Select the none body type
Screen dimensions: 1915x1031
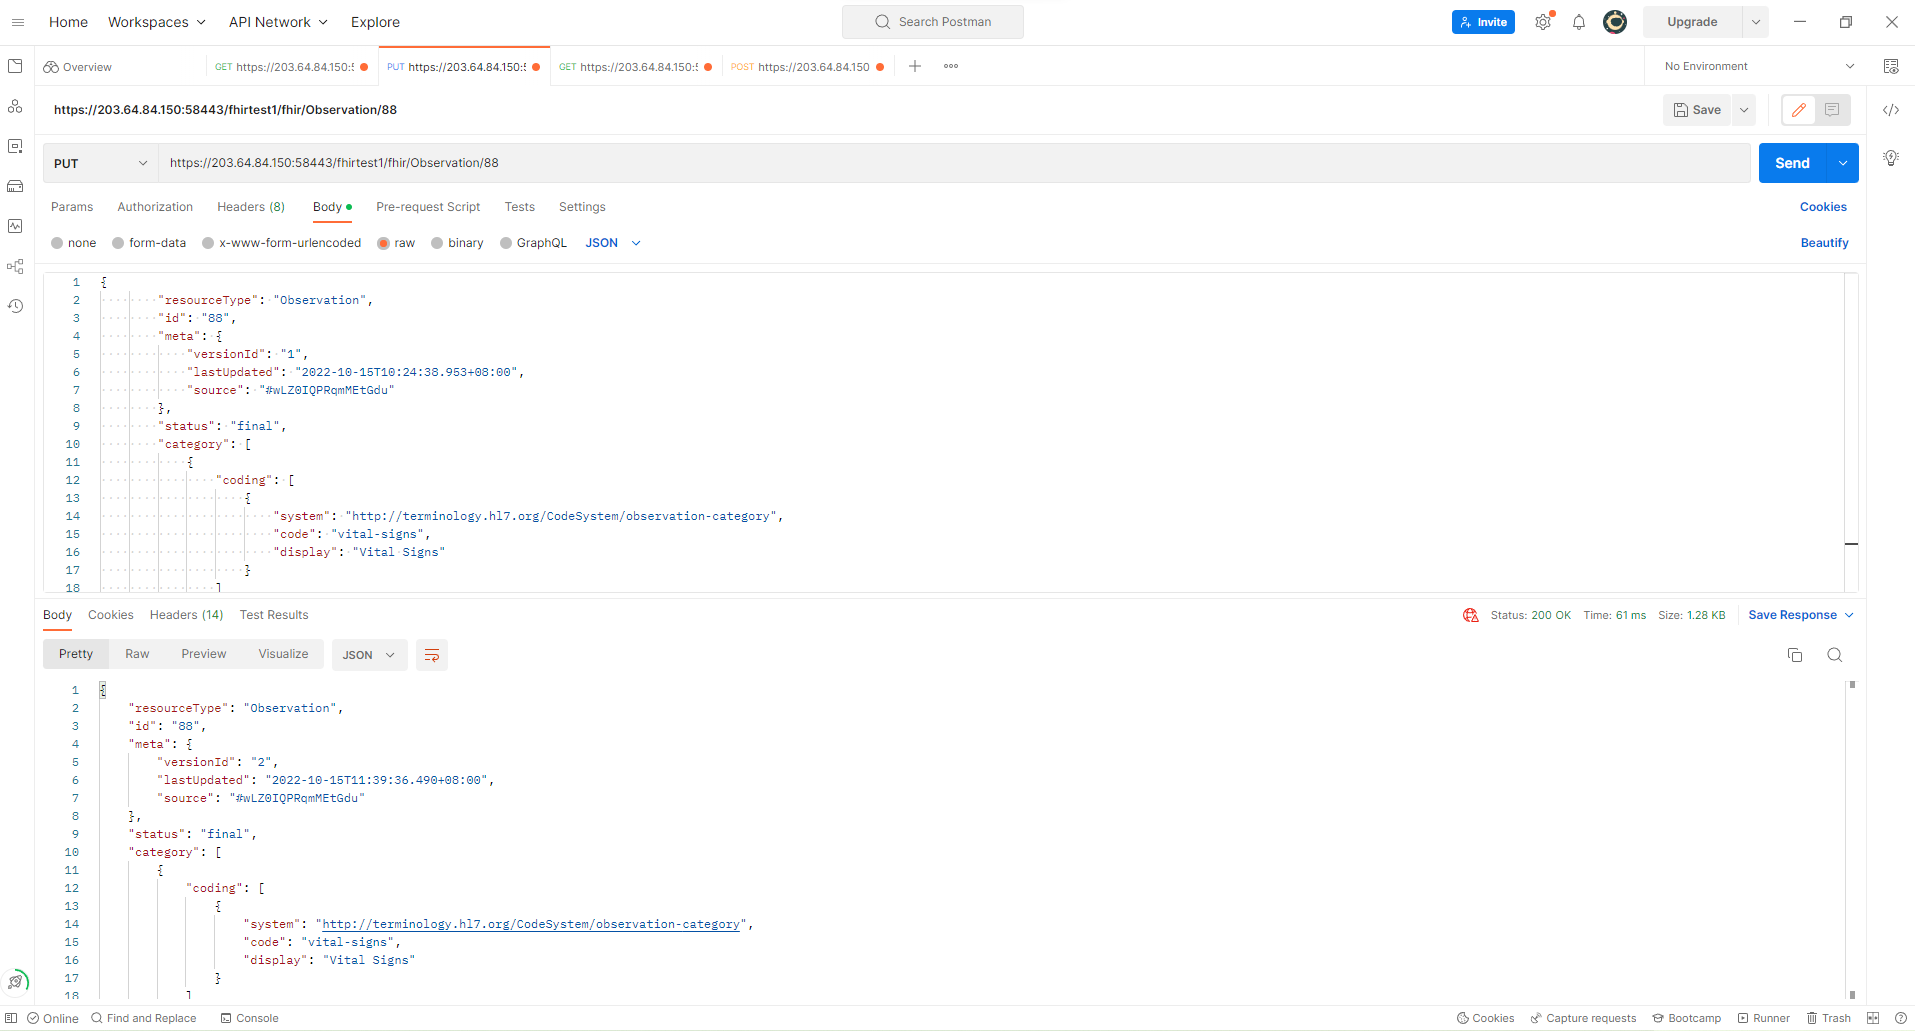(x=58, y=243)
